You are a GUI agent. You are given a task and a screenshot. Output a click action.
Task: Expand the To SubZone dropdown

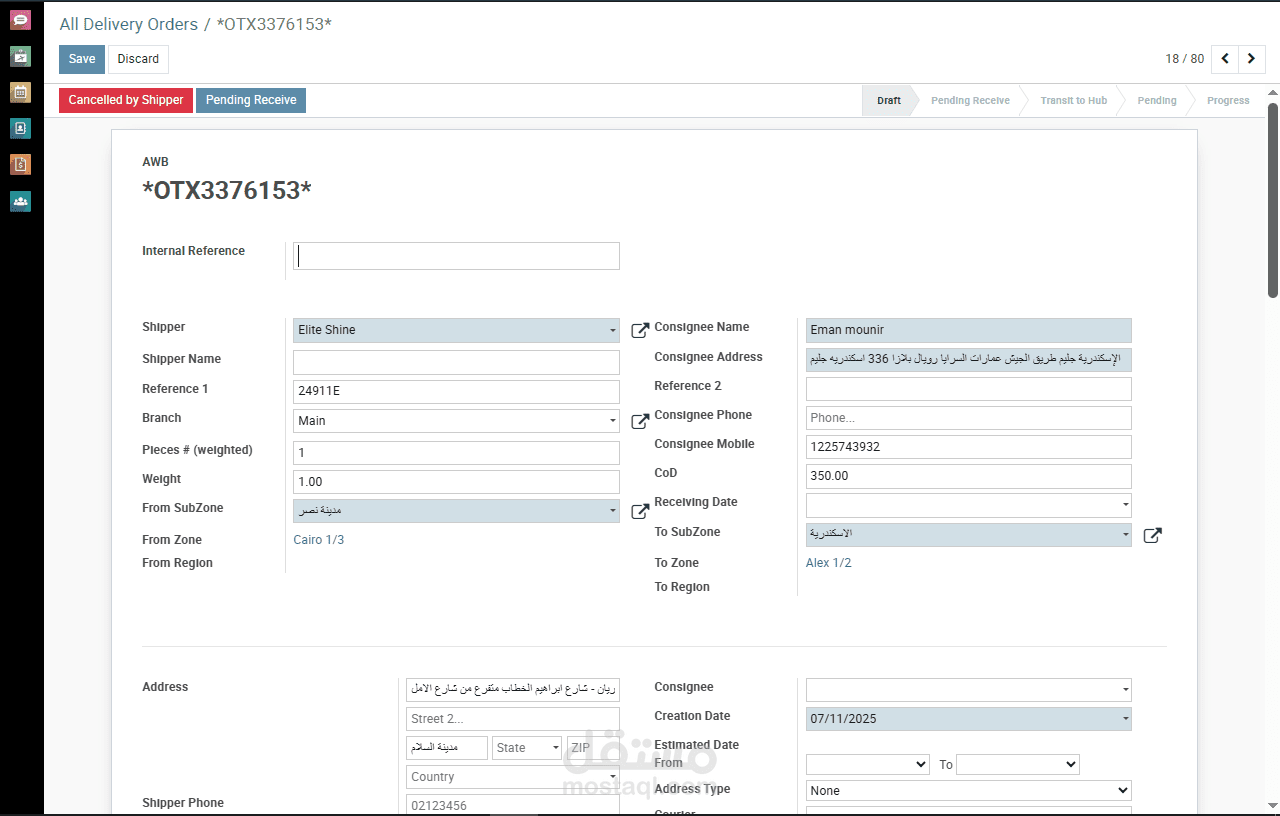(x=1125, y=534)
